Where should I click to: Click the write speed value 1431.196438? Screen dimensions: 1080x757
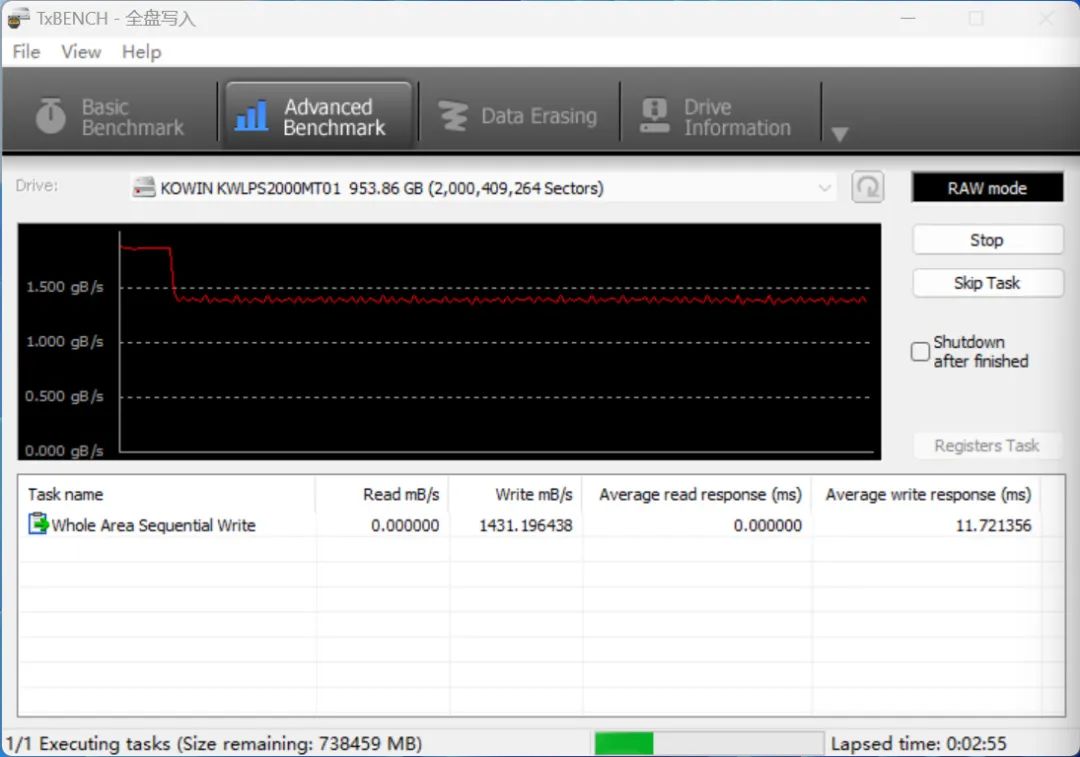[x=526, y=526]
